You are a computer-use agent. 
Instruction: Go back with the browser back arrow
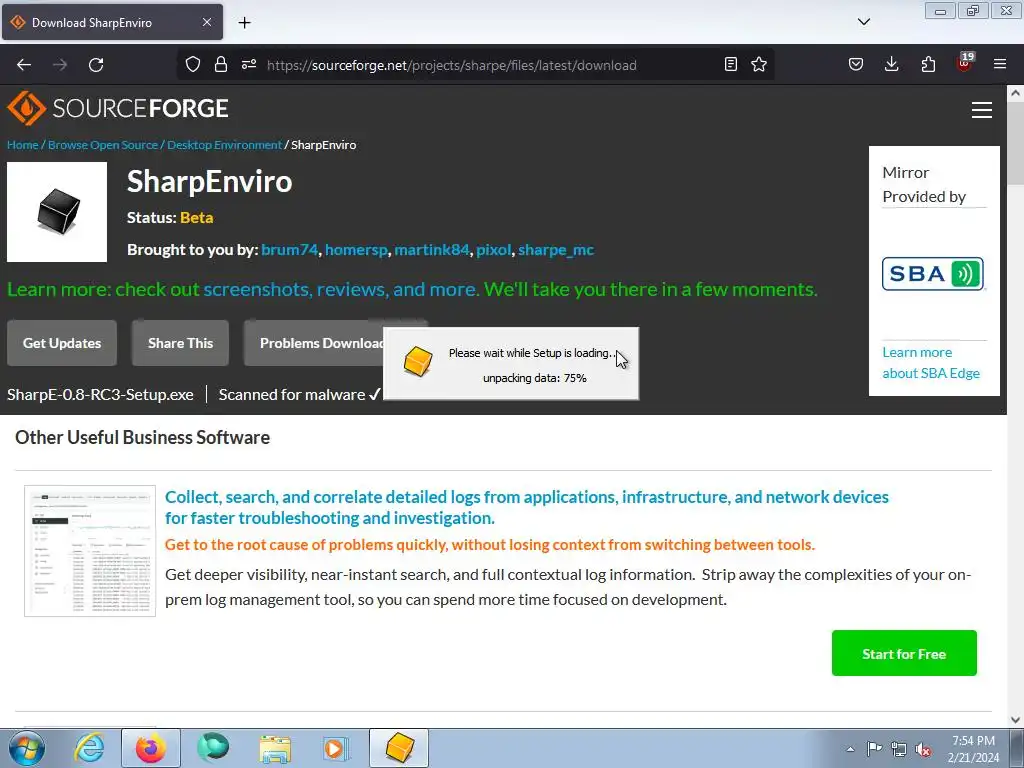24,65
